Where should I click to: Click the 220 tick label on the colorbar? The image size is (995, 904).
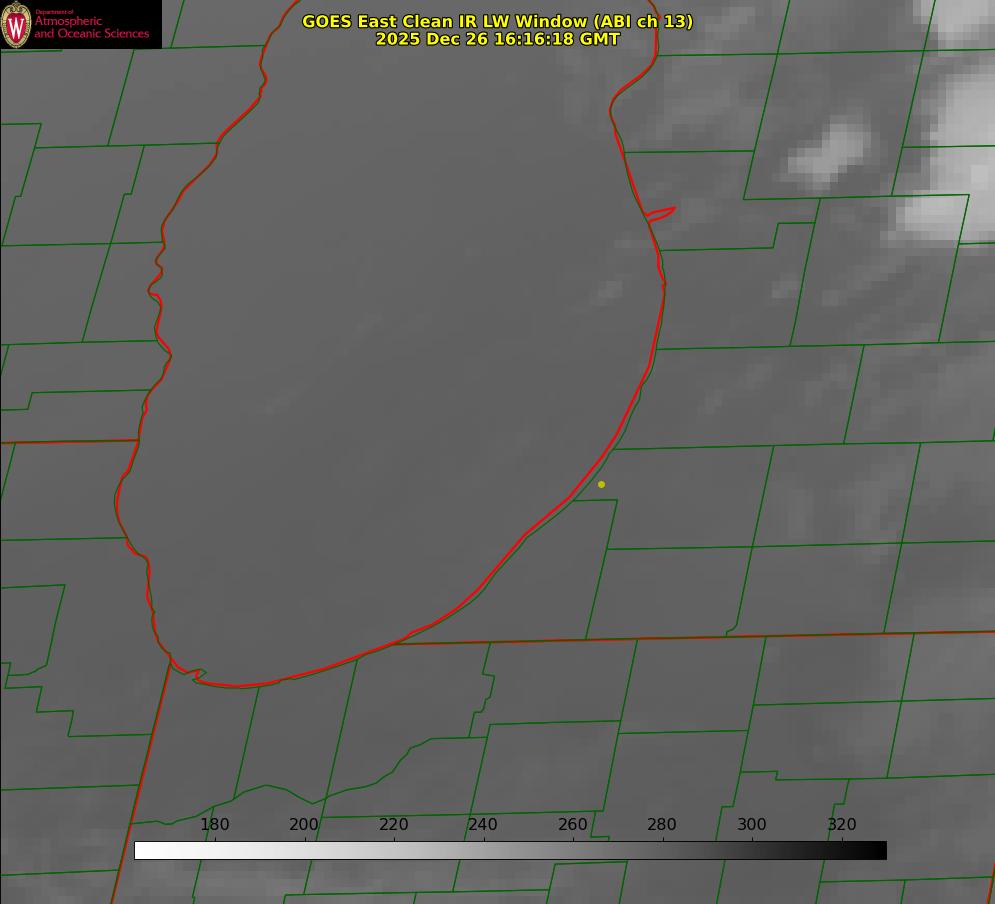point(394,824)
